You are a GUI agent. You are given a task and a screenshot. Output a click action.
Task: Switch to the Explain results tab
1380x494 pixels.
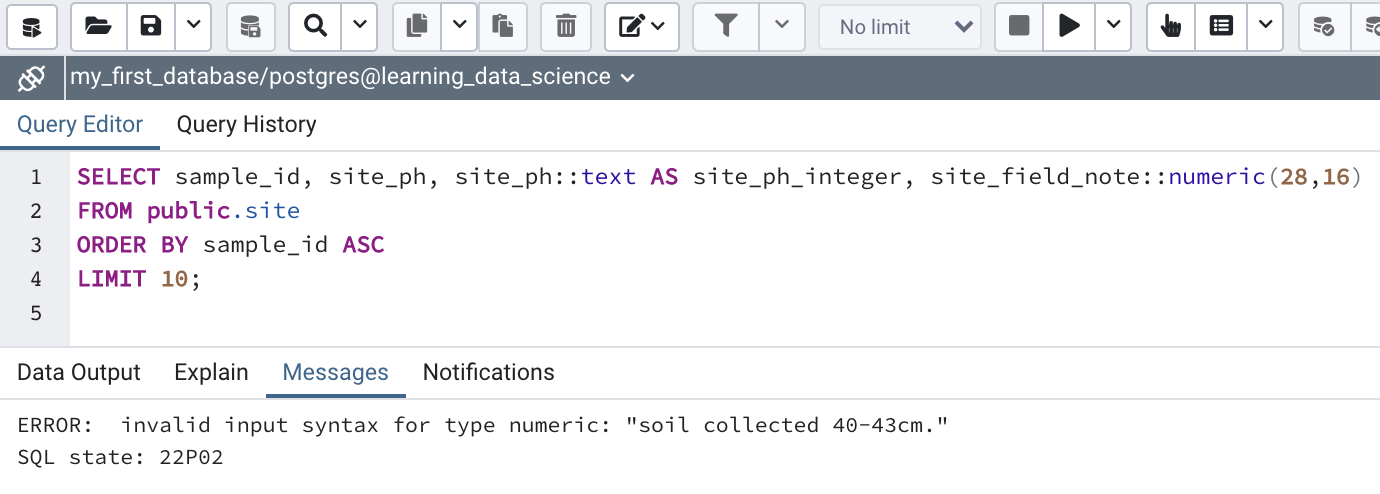211,373
